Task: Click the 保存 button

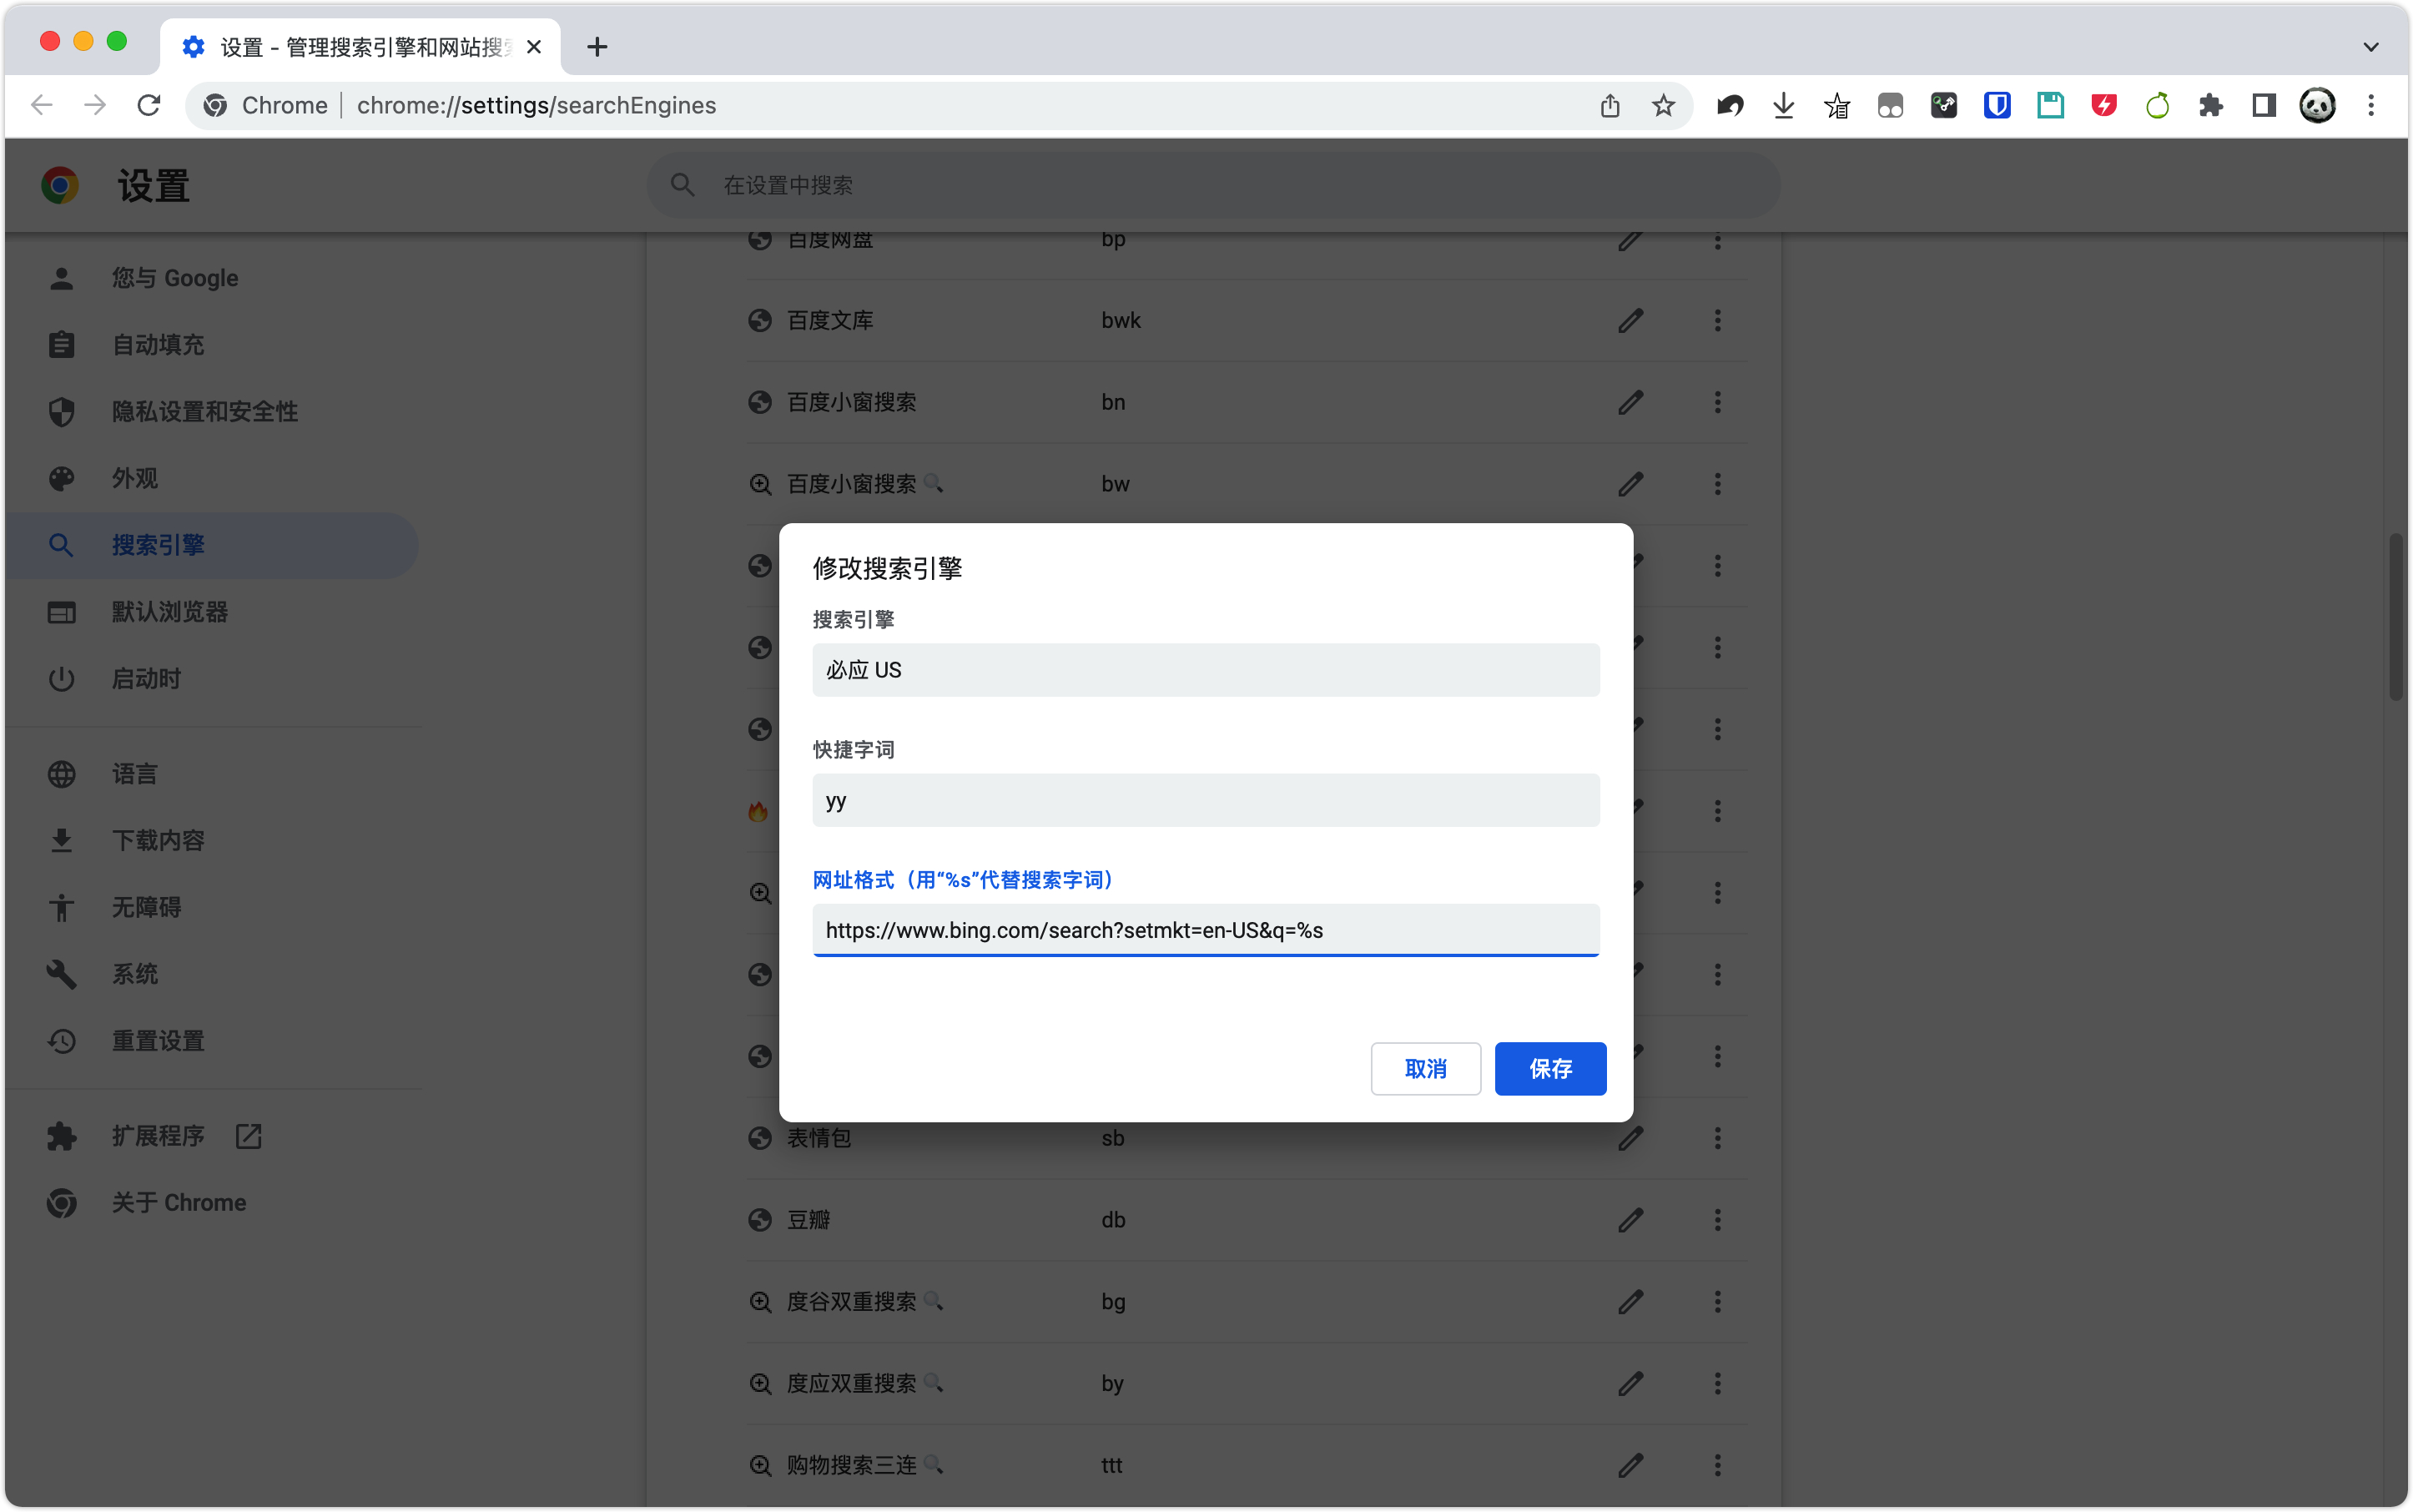Action: pos(1549,1068)
